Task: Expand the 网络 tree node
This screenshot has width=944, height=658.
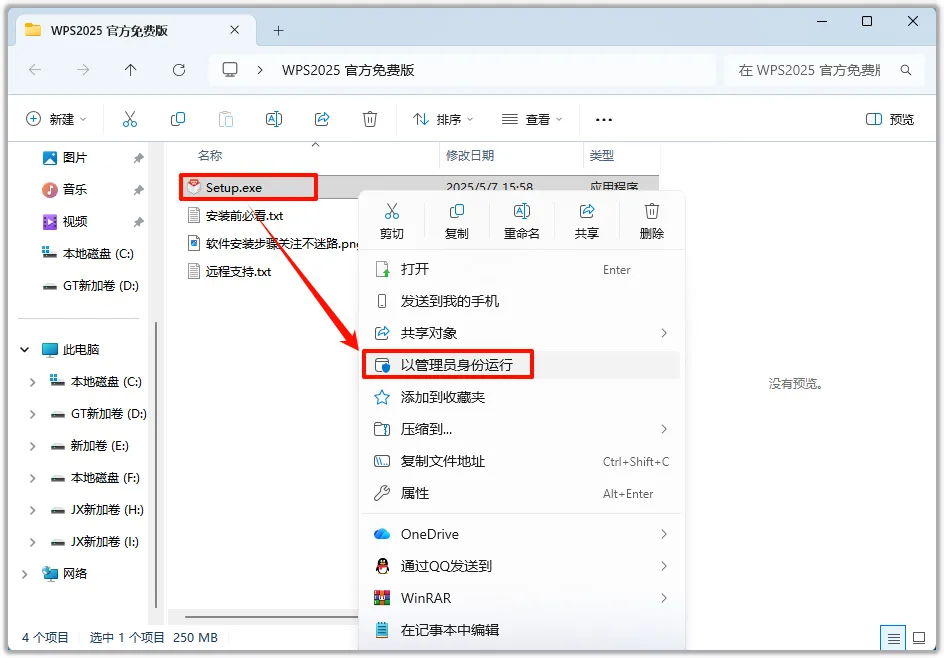Action: click(25, 574)
